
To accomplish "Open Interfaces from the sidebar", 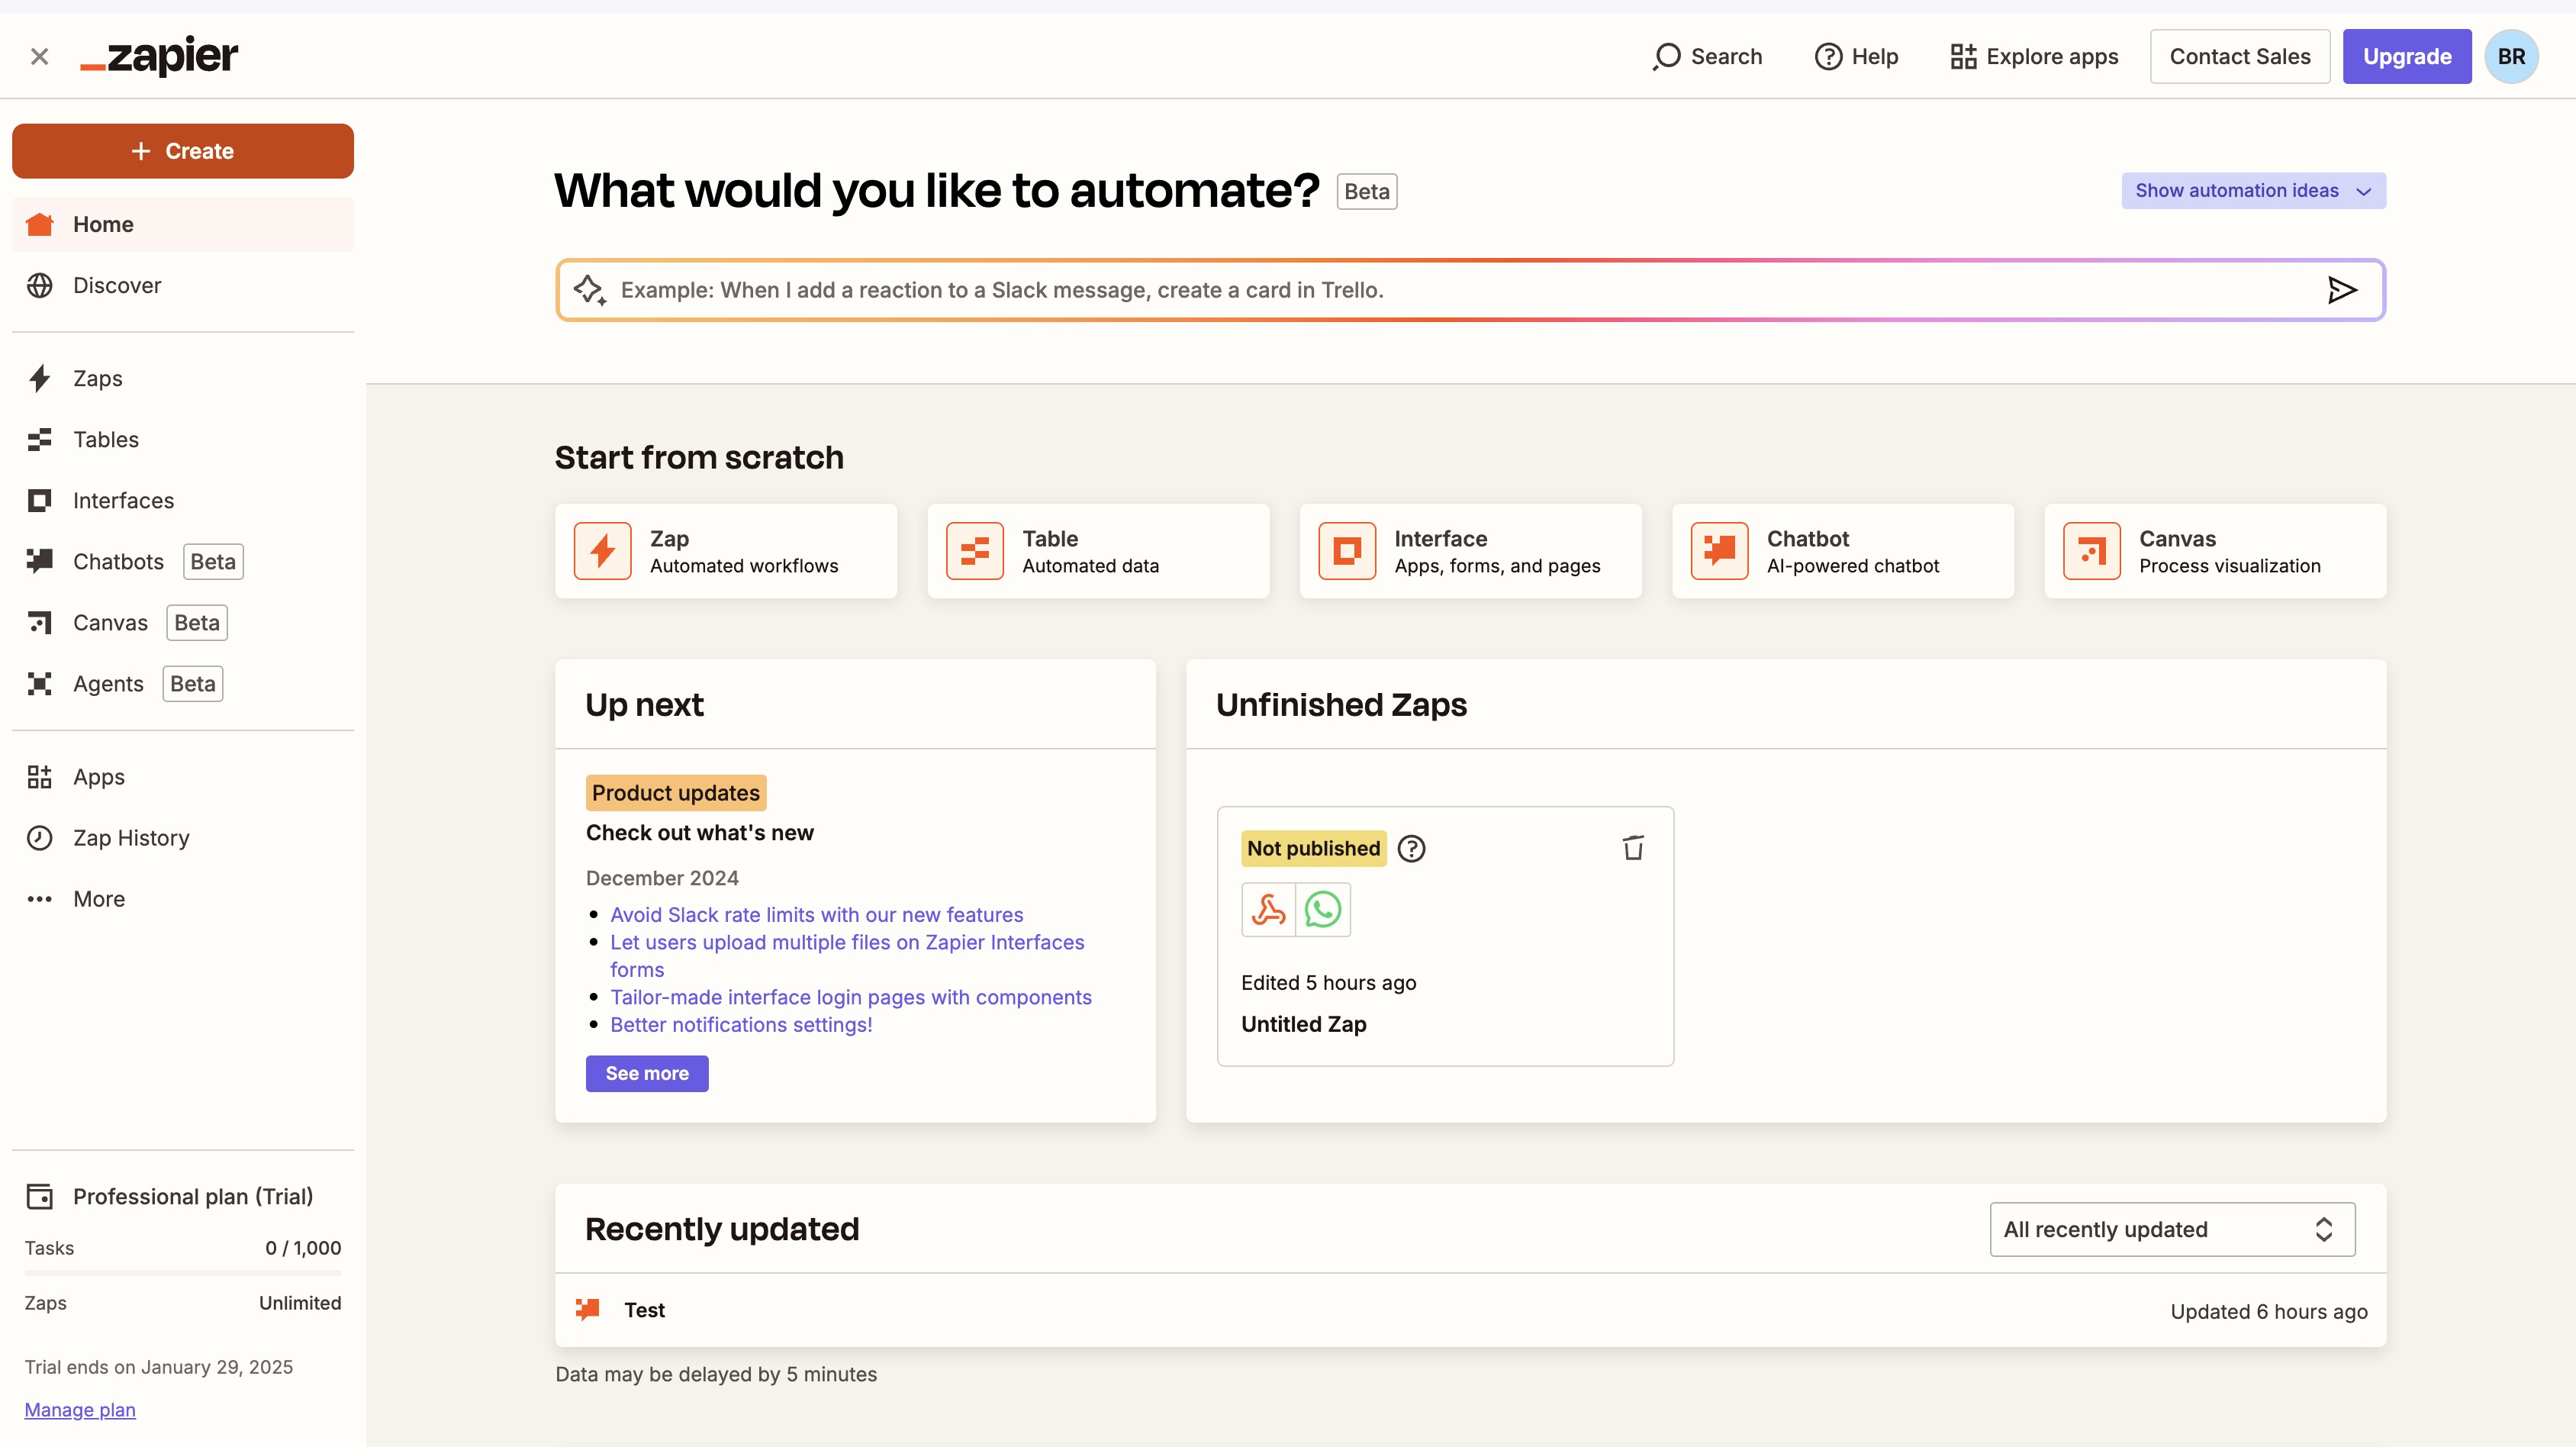I will (x=183, y=500).
